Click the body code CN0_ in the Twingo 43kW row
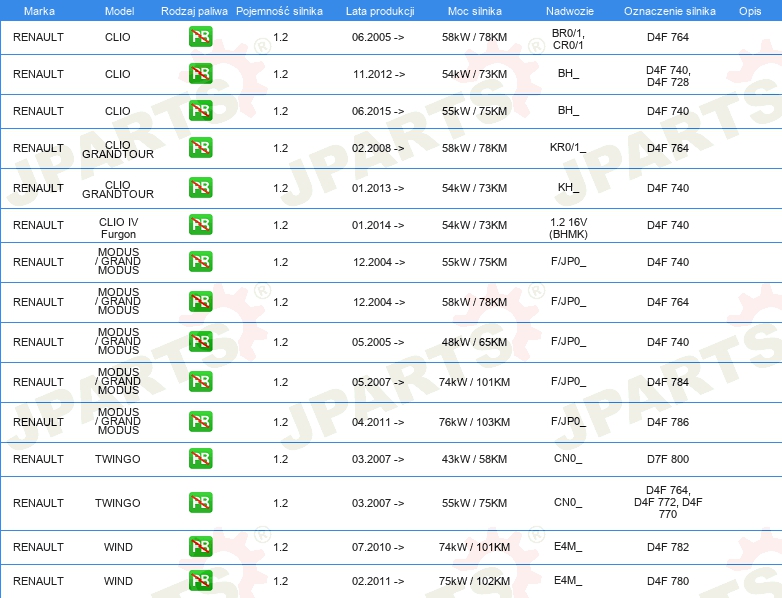This screenshot has width=782, height=598. (568, 458)
